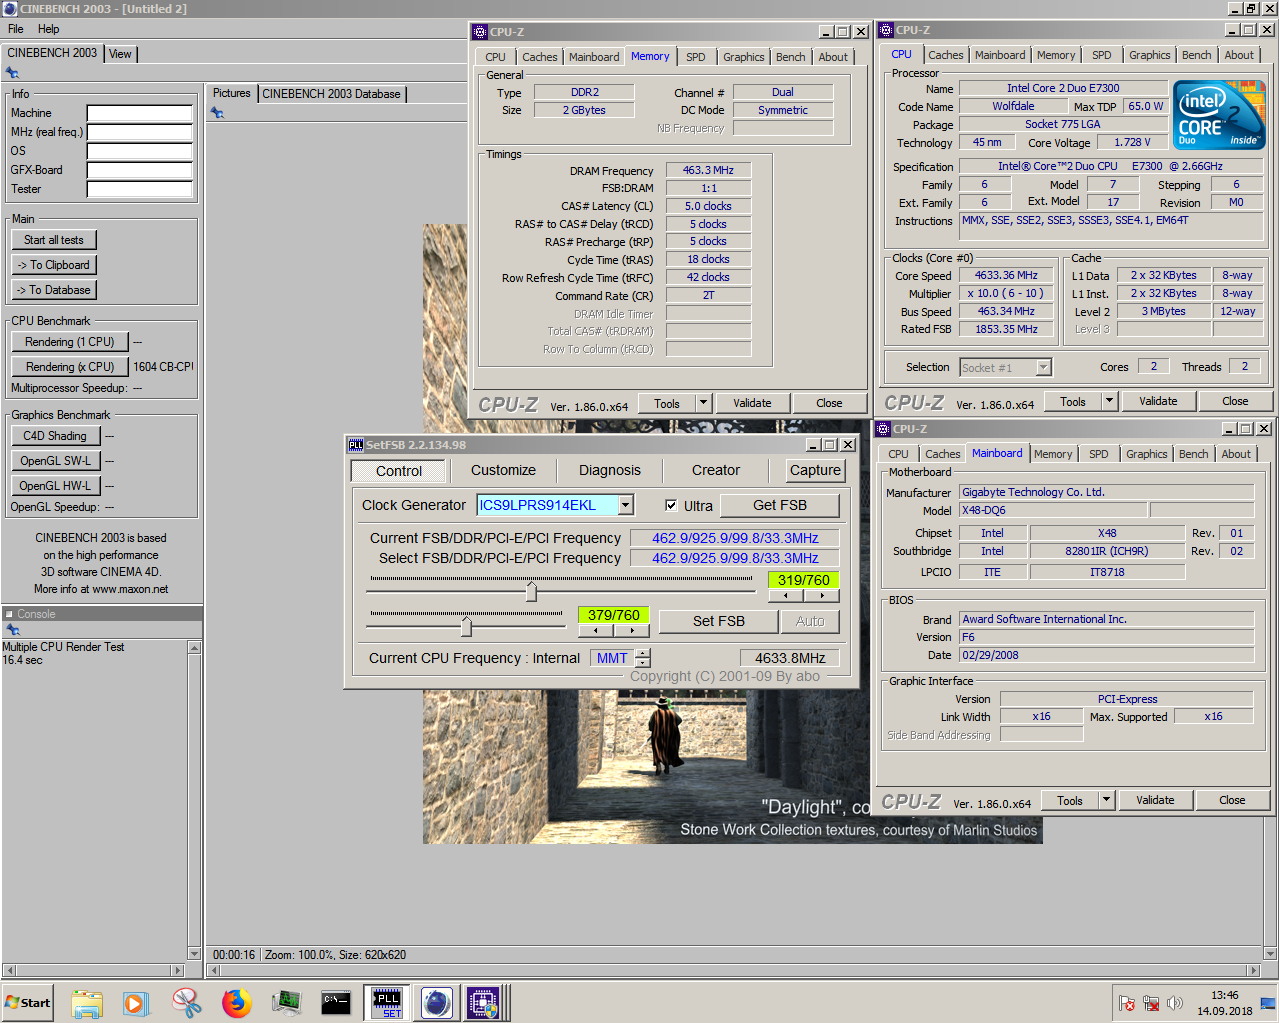Screen dimensions: 1279x1023
Task: Click the Rendering (1 CPU) button
Action: point(70,342)
